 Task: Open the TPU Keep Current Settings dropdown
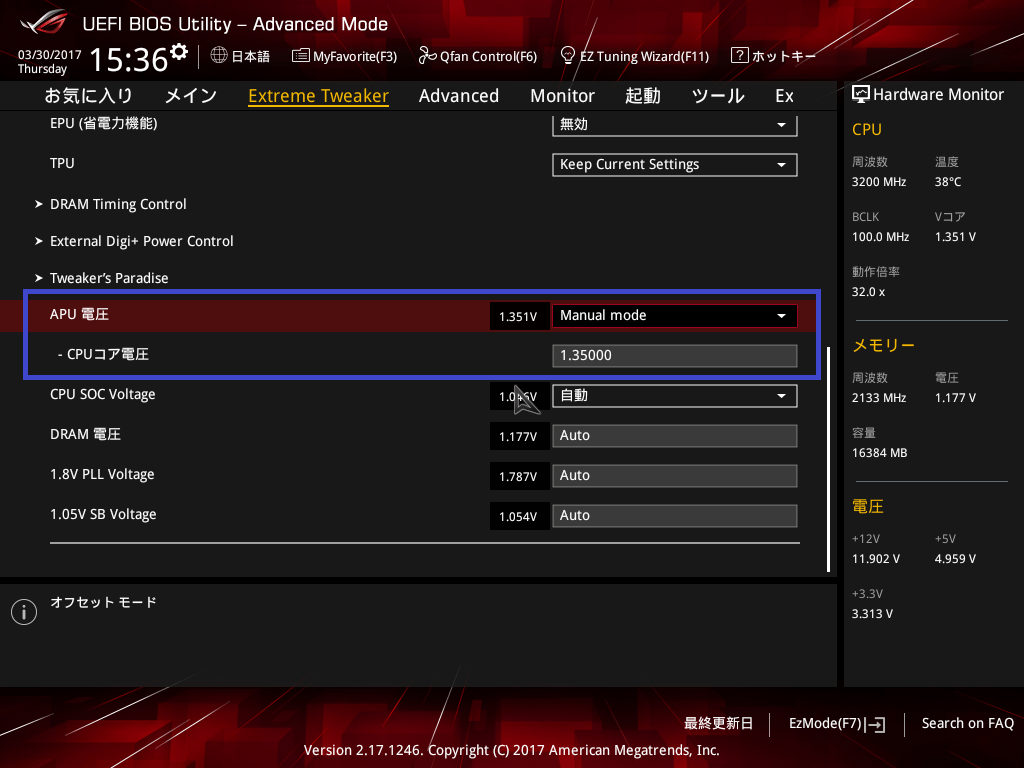(x=675, y=165)
